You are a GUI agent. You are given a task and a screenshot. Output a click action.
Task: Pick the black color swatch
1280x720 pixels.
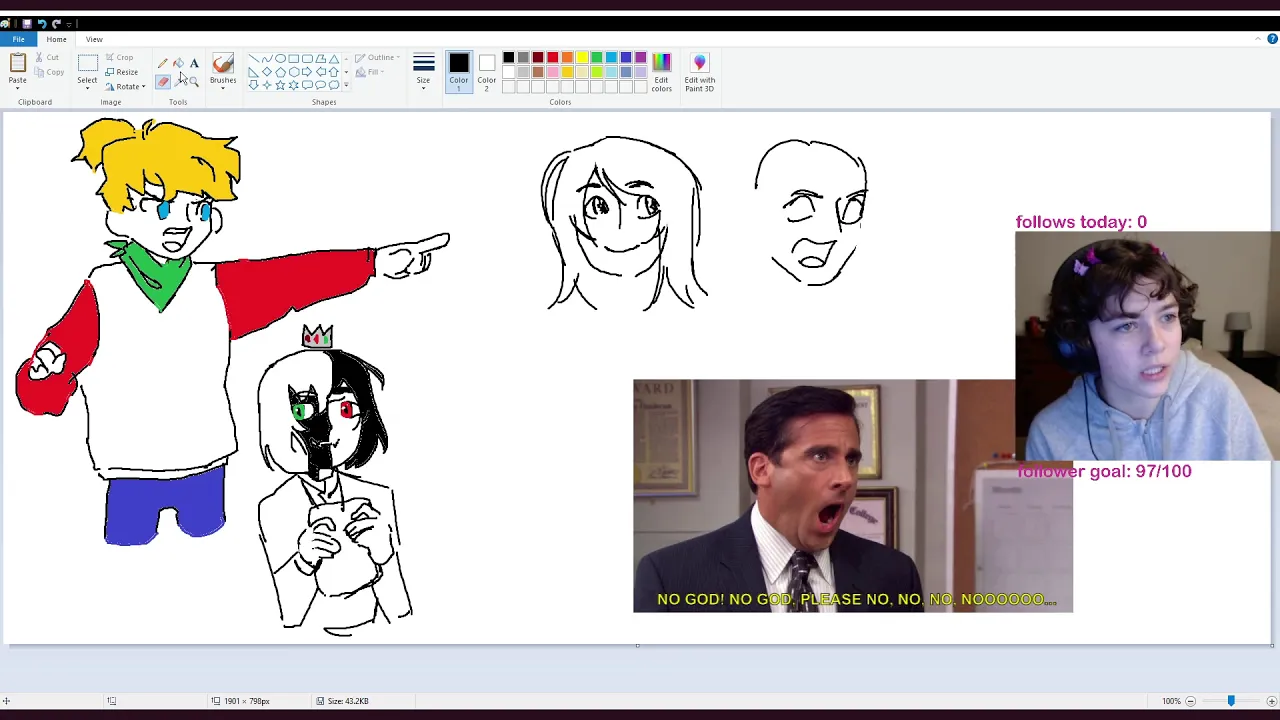(x=508, y=58)
